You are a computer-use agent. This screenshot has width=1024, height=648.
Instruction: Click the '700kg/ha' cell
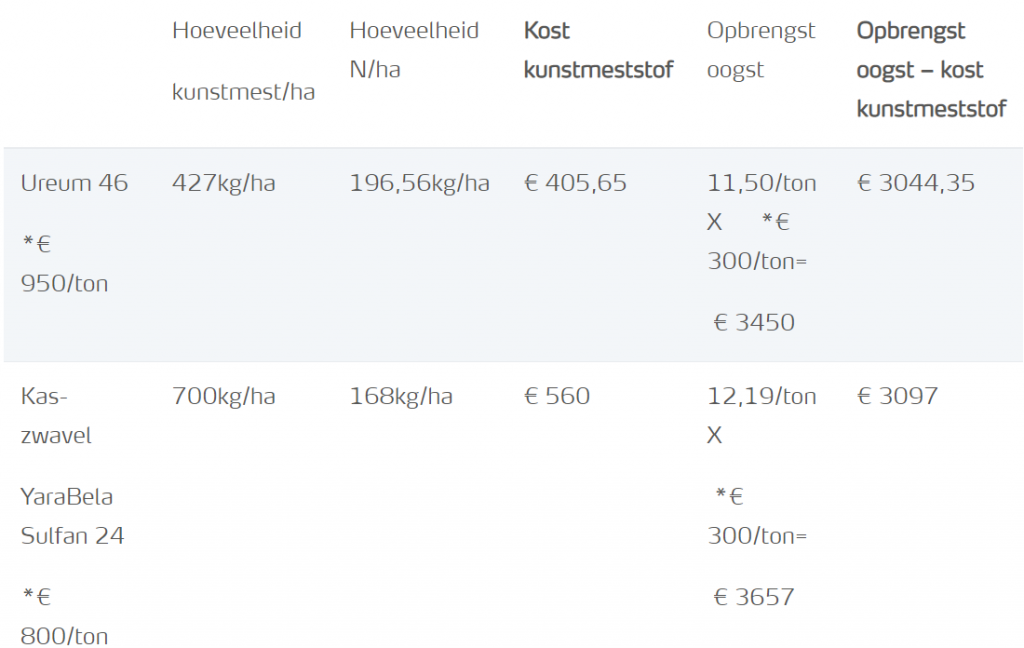point(223,396)
